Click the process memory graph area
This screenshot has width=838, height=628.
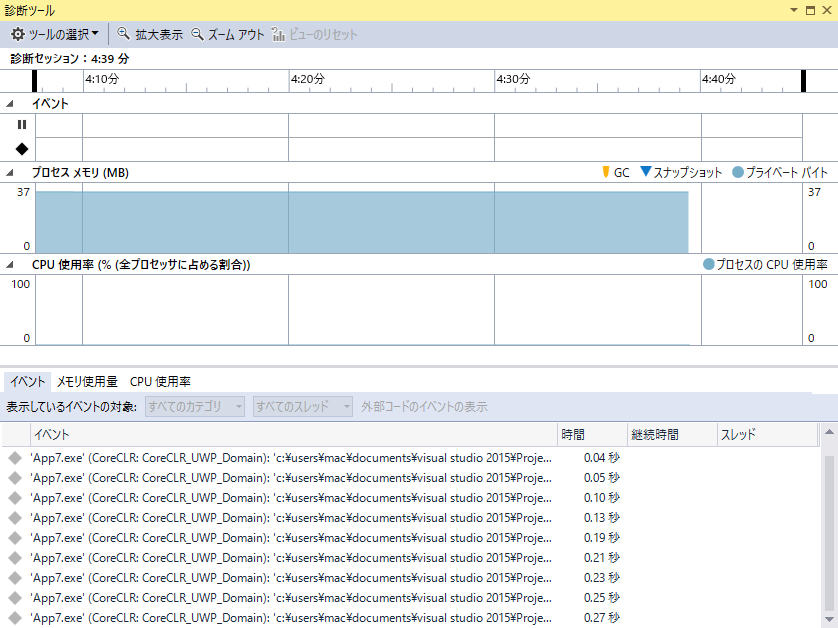pos(419,218)
